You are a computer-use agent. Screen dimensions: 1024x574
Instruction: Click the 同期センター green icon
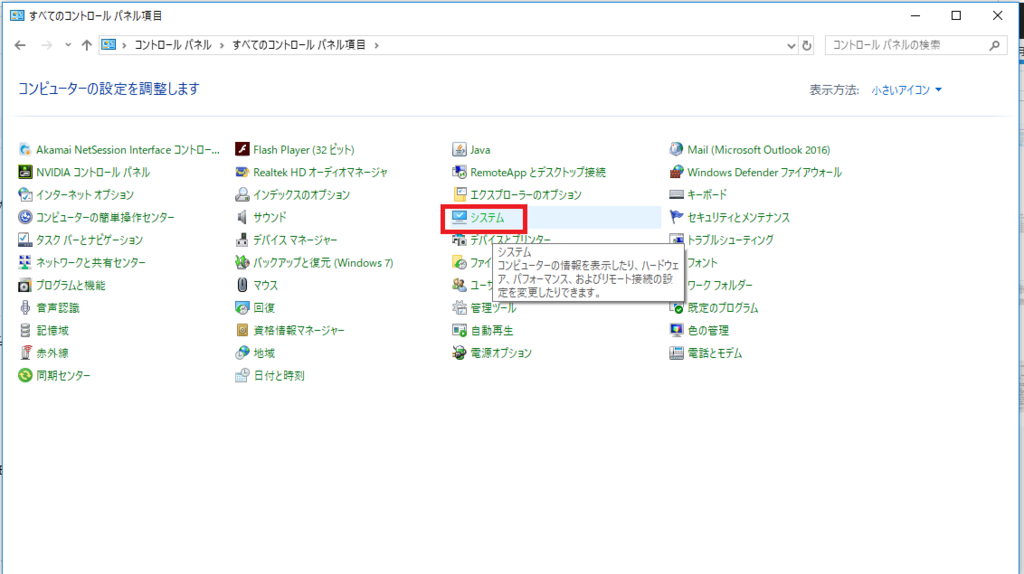25,375
